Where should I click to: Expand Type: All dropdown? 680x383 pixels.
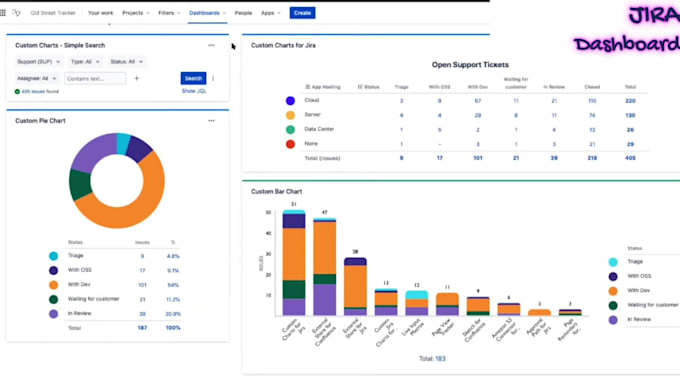(x=85, y=62)
